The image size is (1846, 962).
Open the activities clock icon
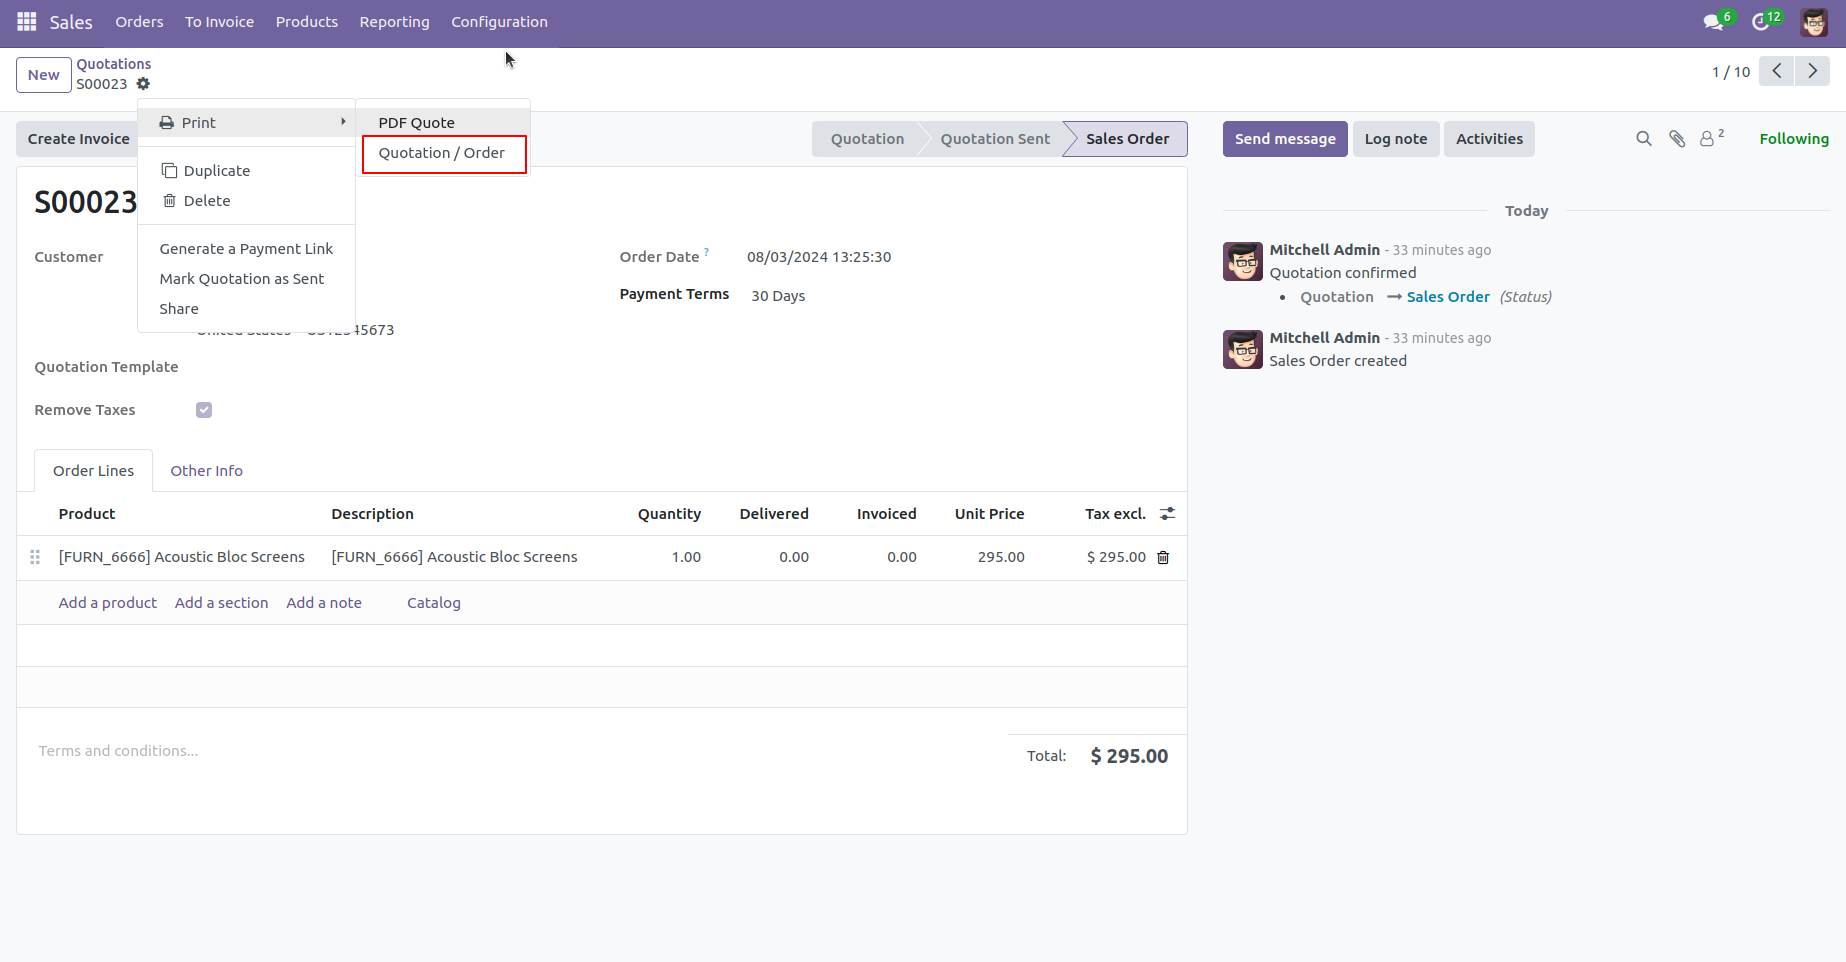point(1761,20)
